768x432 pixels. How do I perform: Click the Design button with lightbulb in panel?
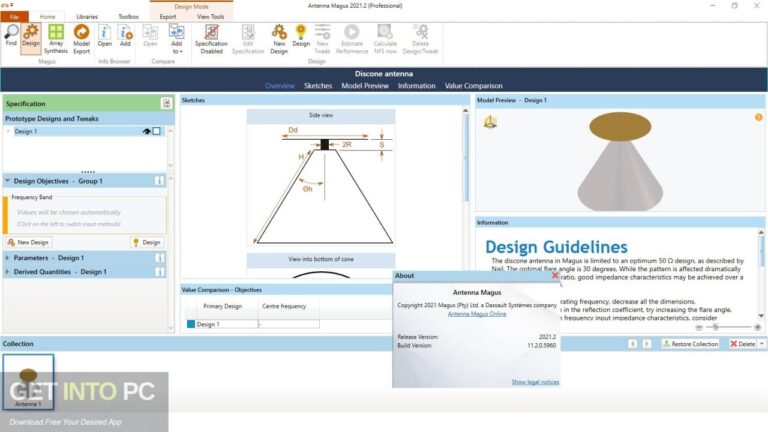point(146,242)
